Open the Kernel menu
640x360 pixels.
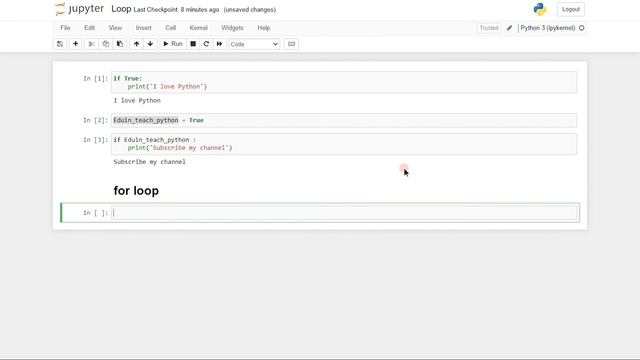[x=198, y=28]
